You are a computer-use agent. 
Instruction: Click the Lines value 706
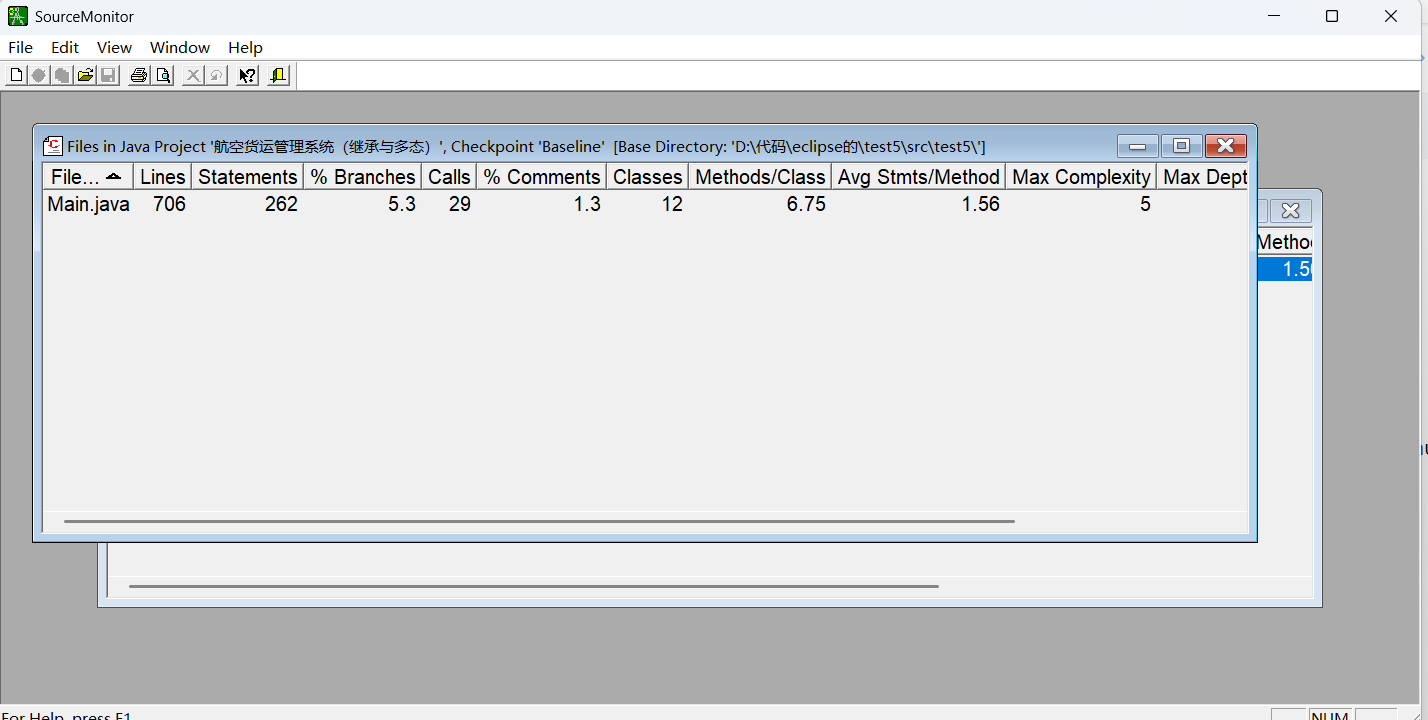coord(169,204)
